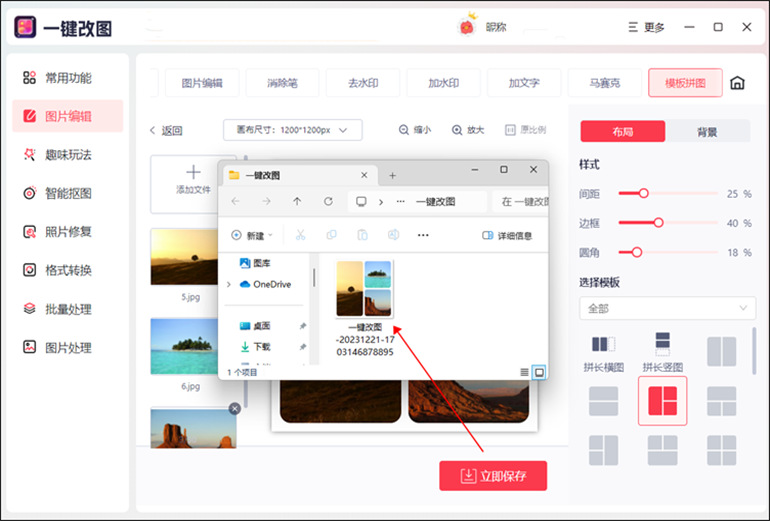Viewport: 770px width, 521px height.
Task: Choose the 拼长竖图 template
Action: tap(662, 353)
